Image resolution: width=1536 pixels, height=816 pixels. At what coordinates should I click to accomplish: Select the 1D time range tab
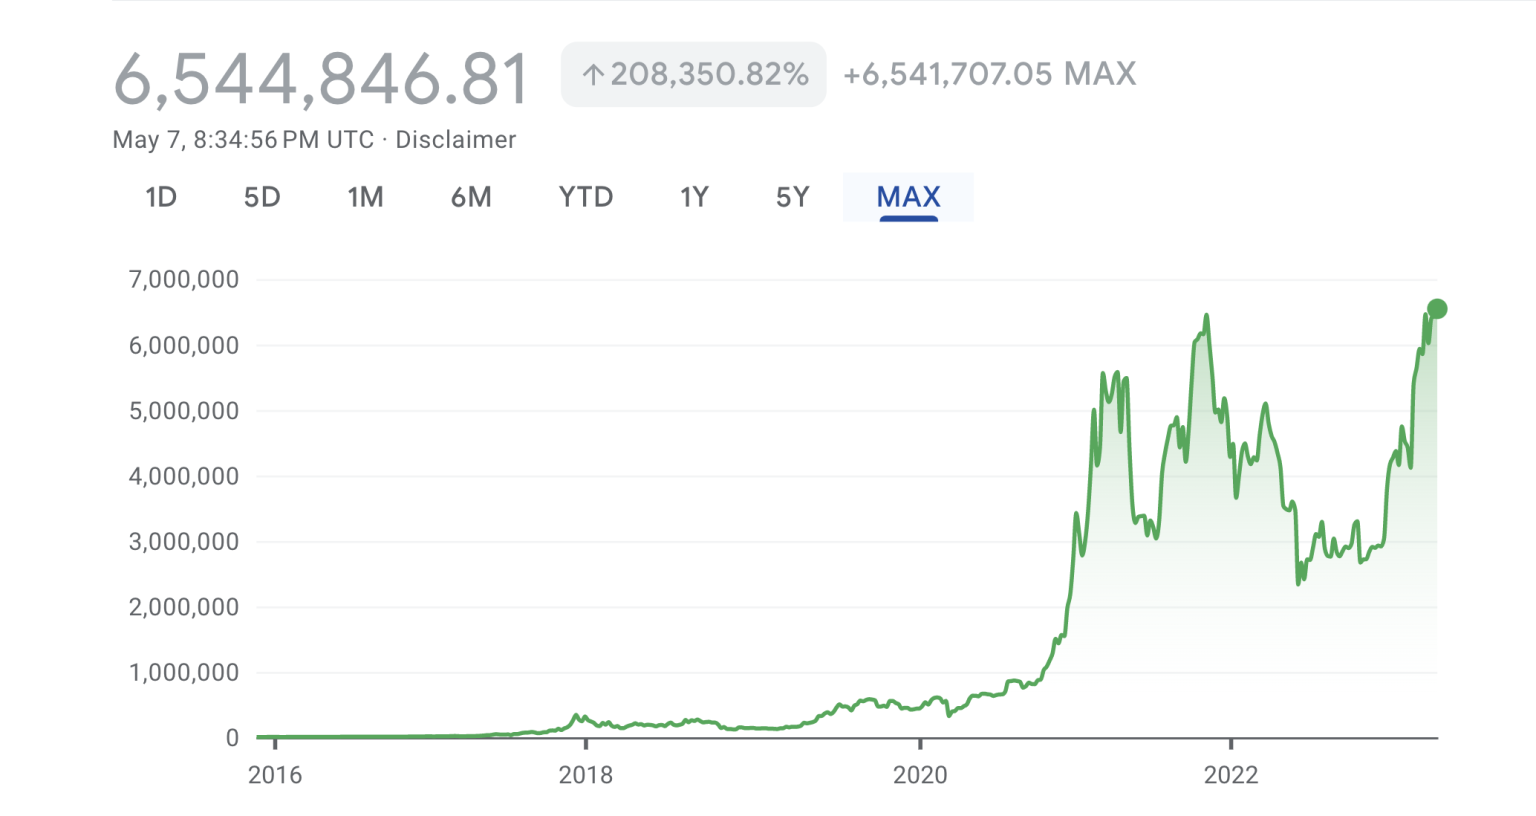161,197
